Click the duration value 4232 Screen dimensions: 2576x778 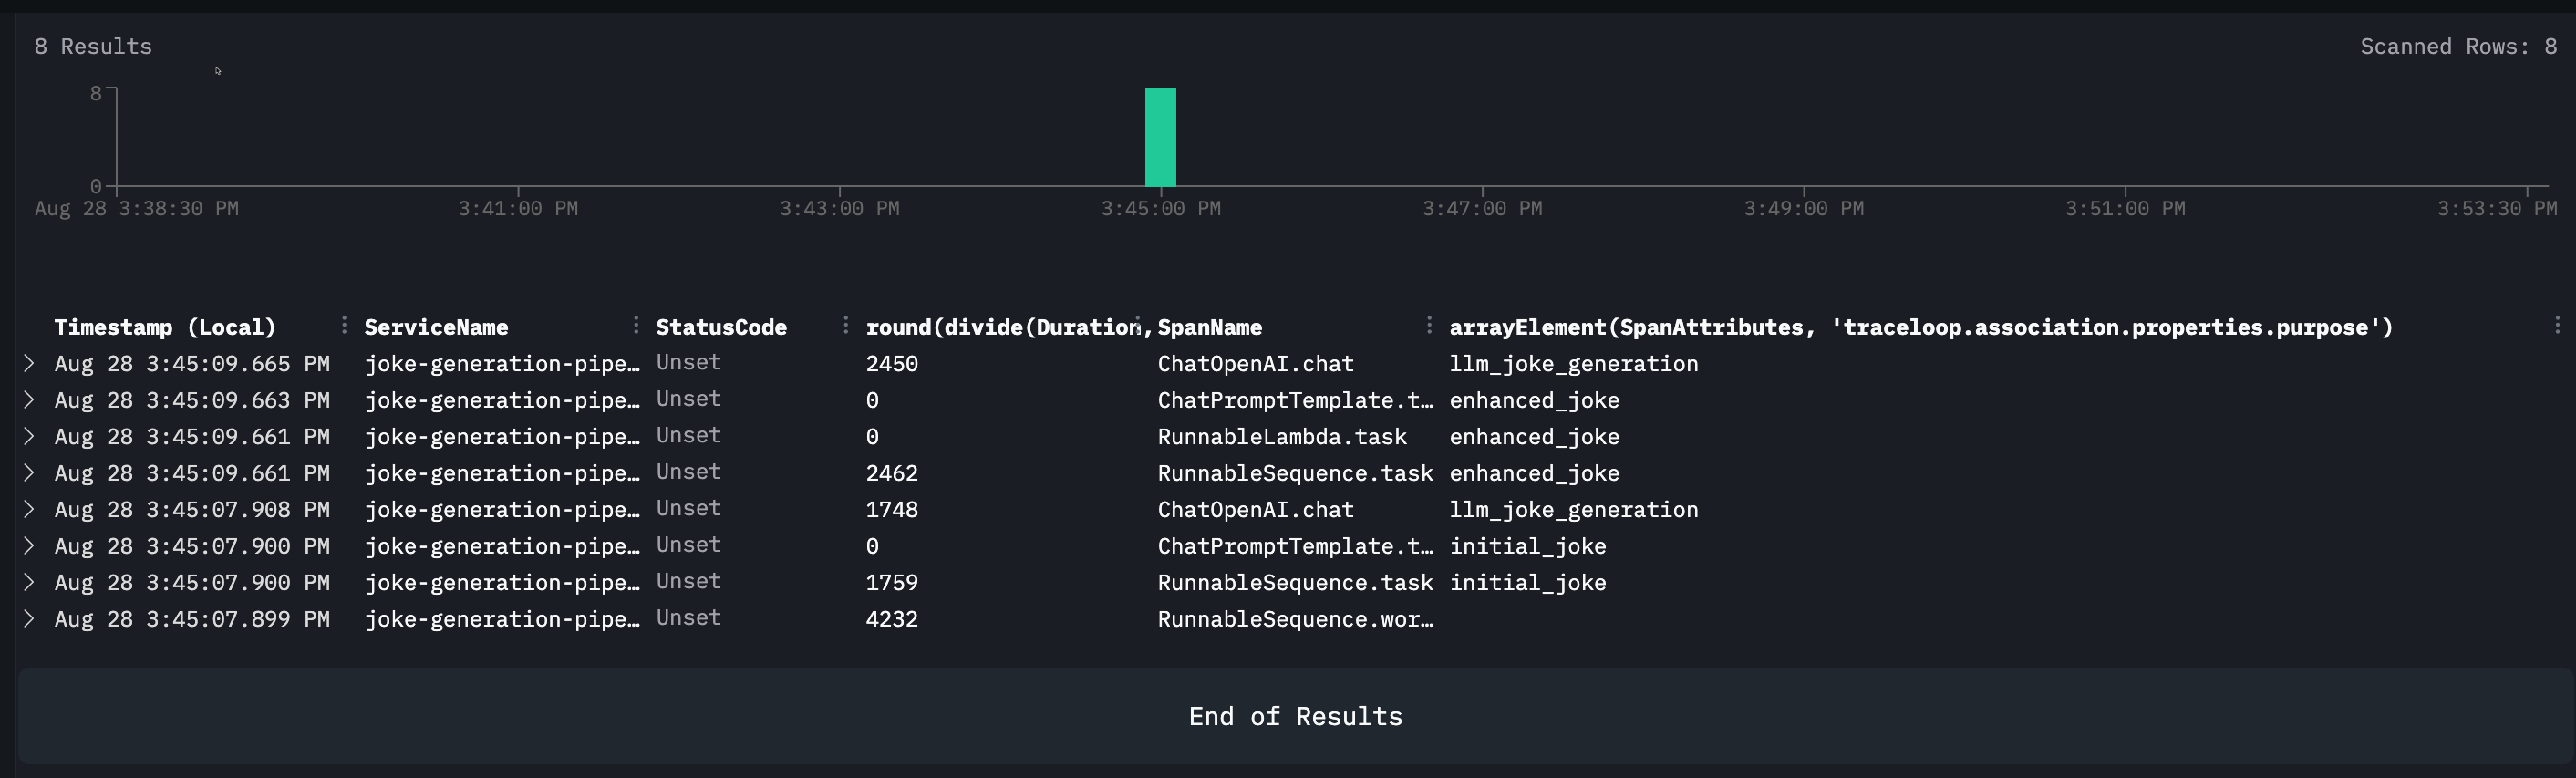[891, 619]
